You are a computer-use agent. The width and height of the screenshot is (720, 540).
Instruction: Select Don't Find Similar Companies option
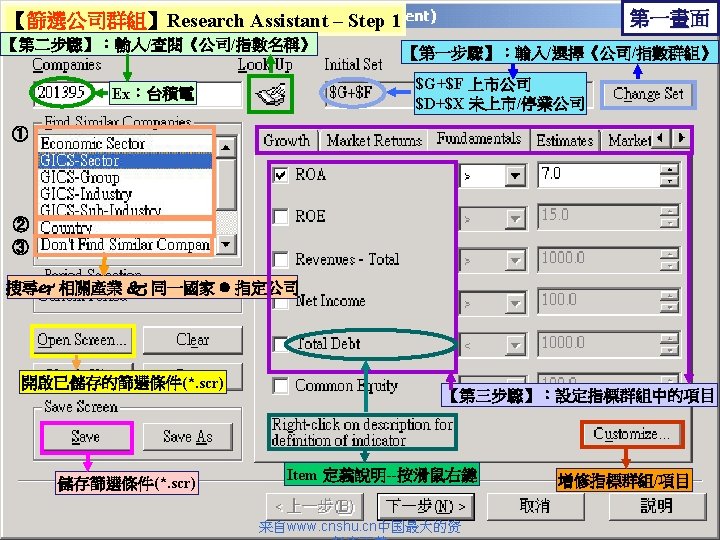(x=125, y=245)
